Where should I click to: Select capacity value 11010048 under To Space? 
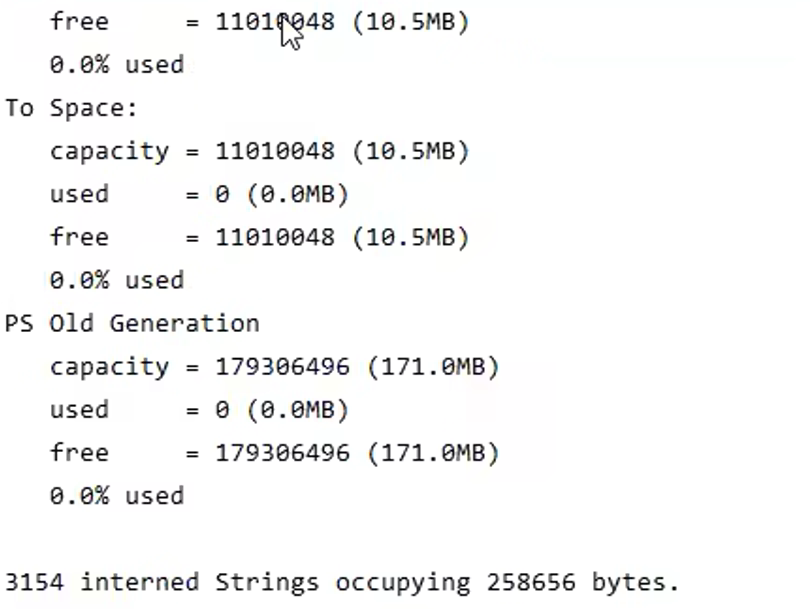[x=275, y=151]
